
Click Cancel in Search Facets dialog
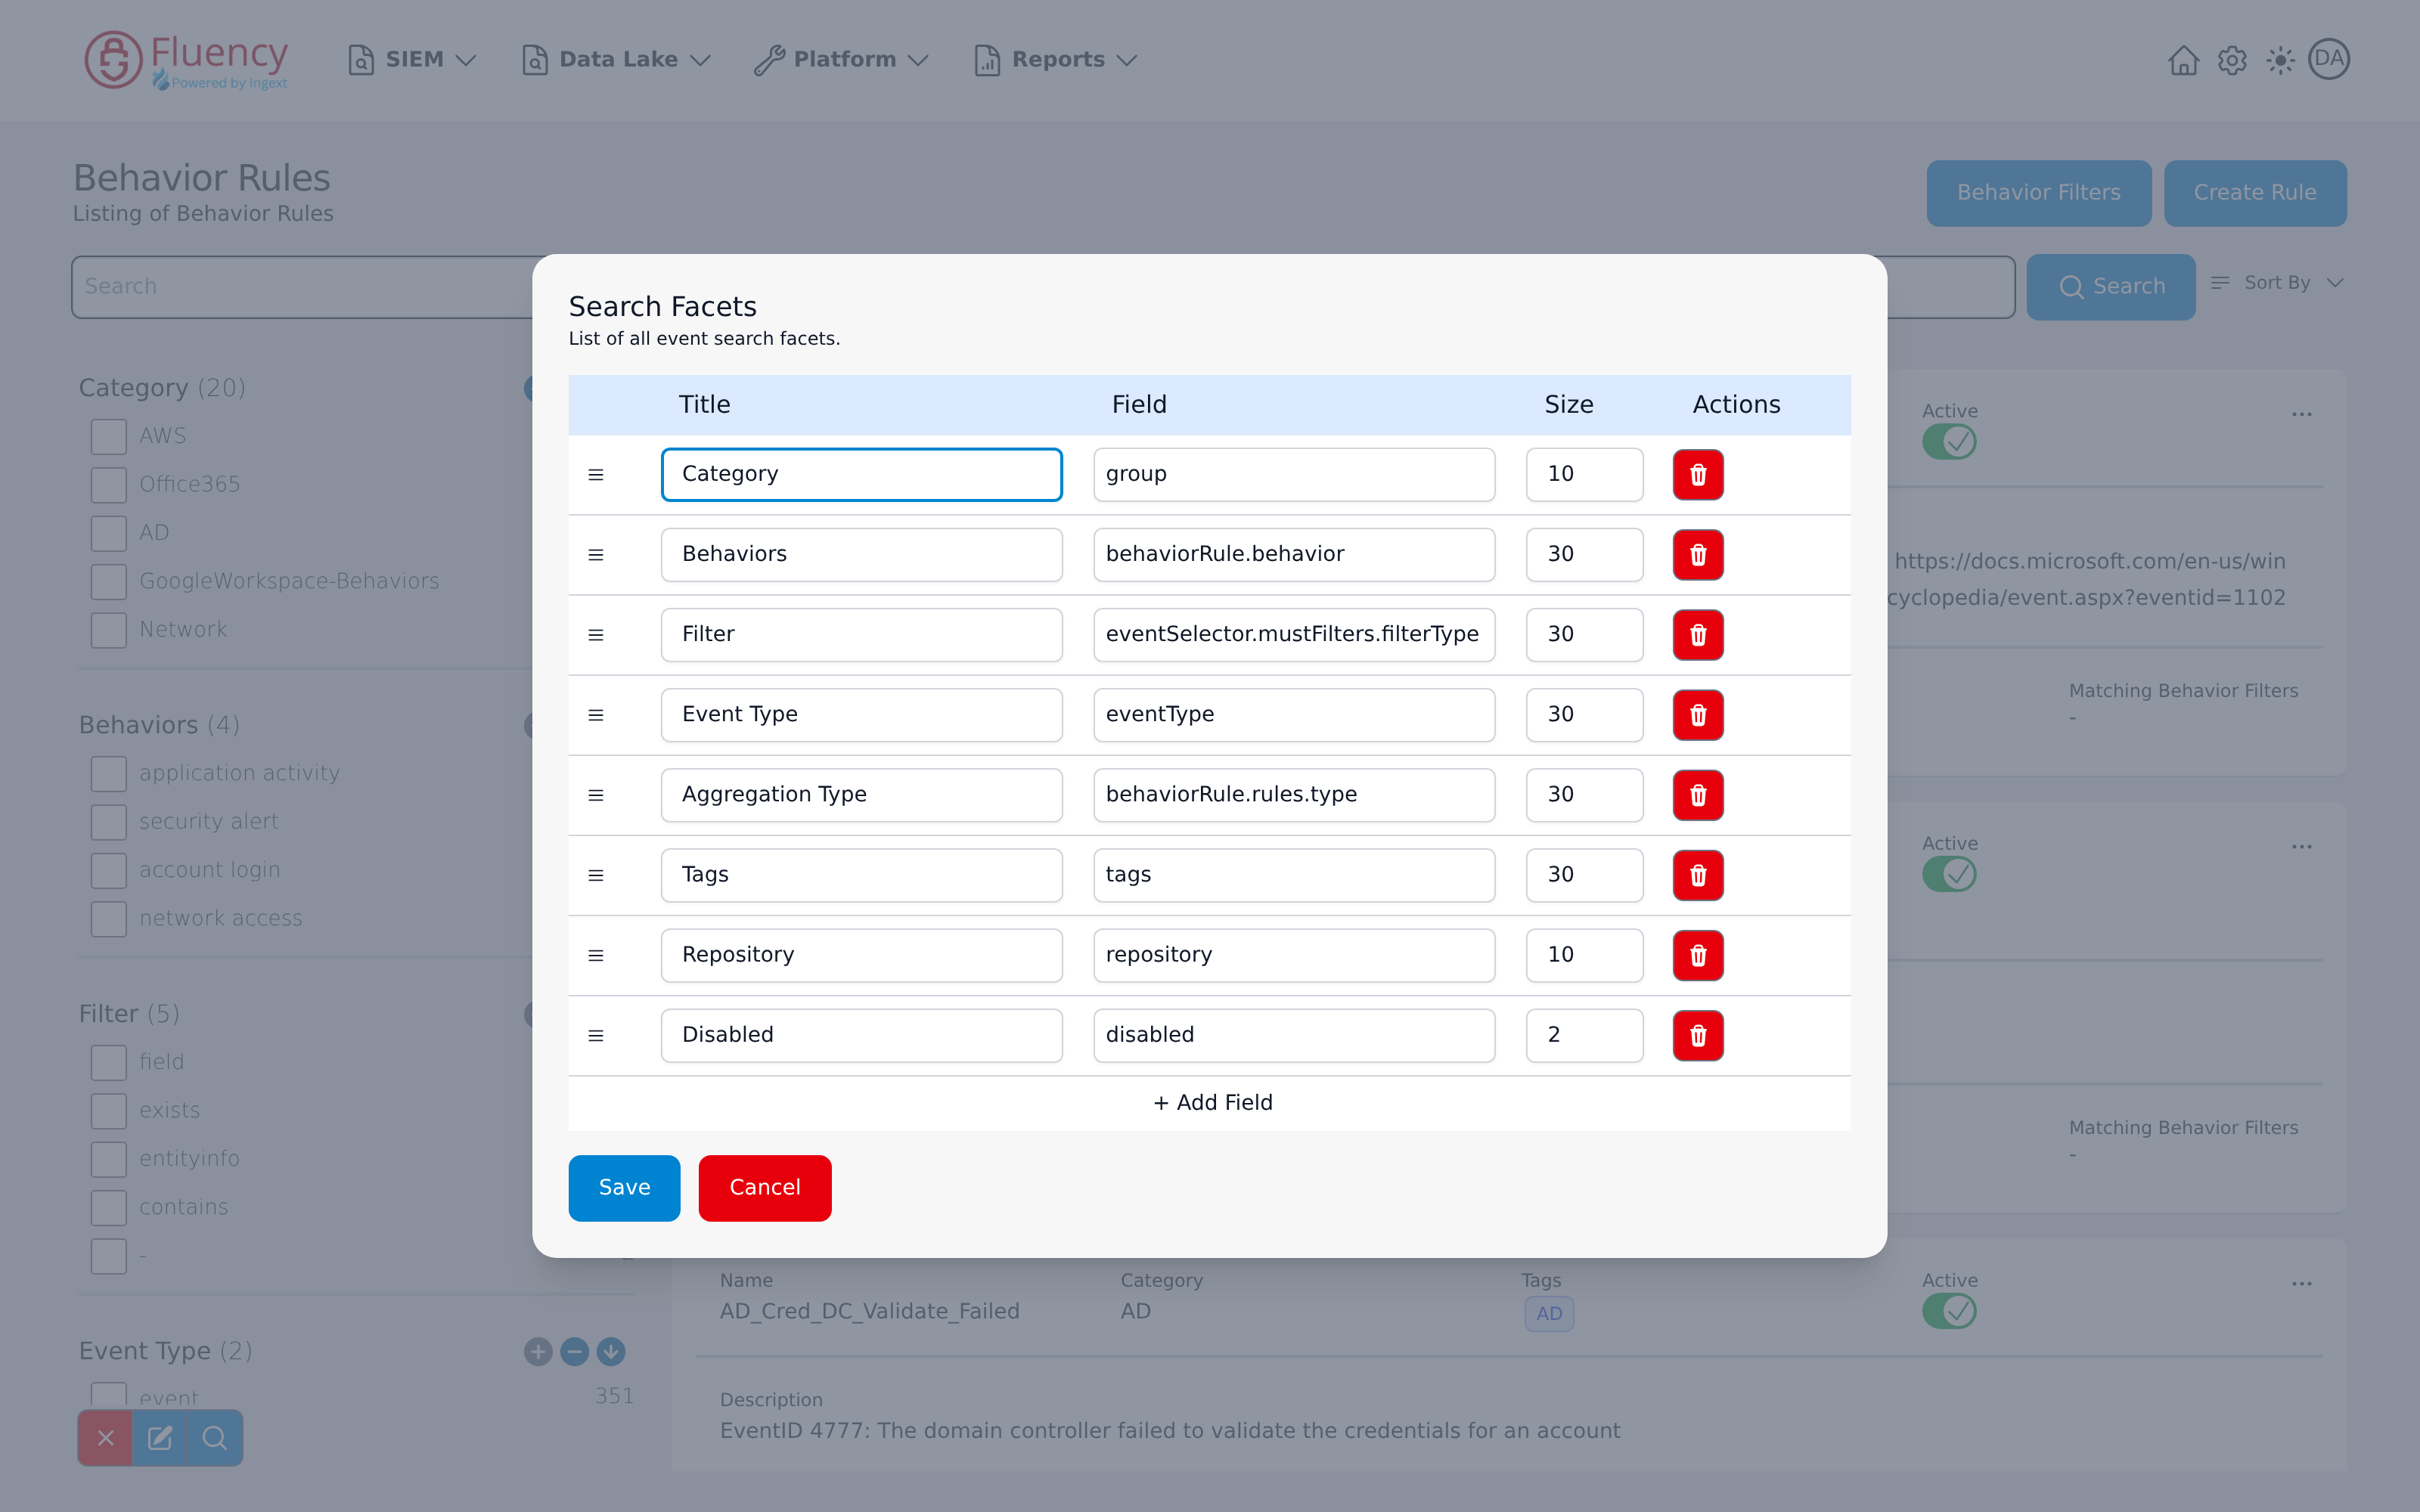[765, 1188]
